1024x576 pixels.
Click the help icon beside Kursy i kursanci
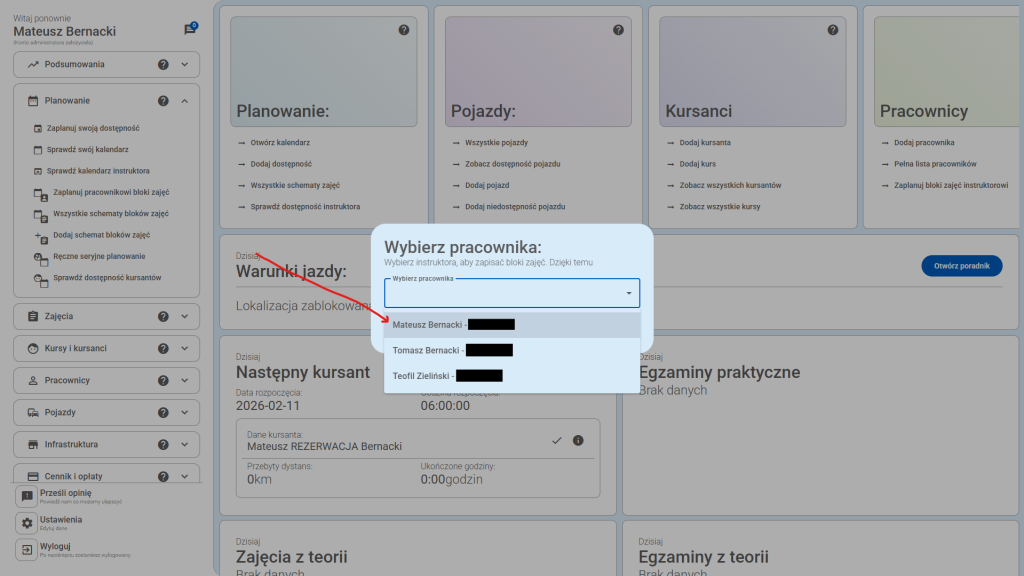click(x=162, y=348)
